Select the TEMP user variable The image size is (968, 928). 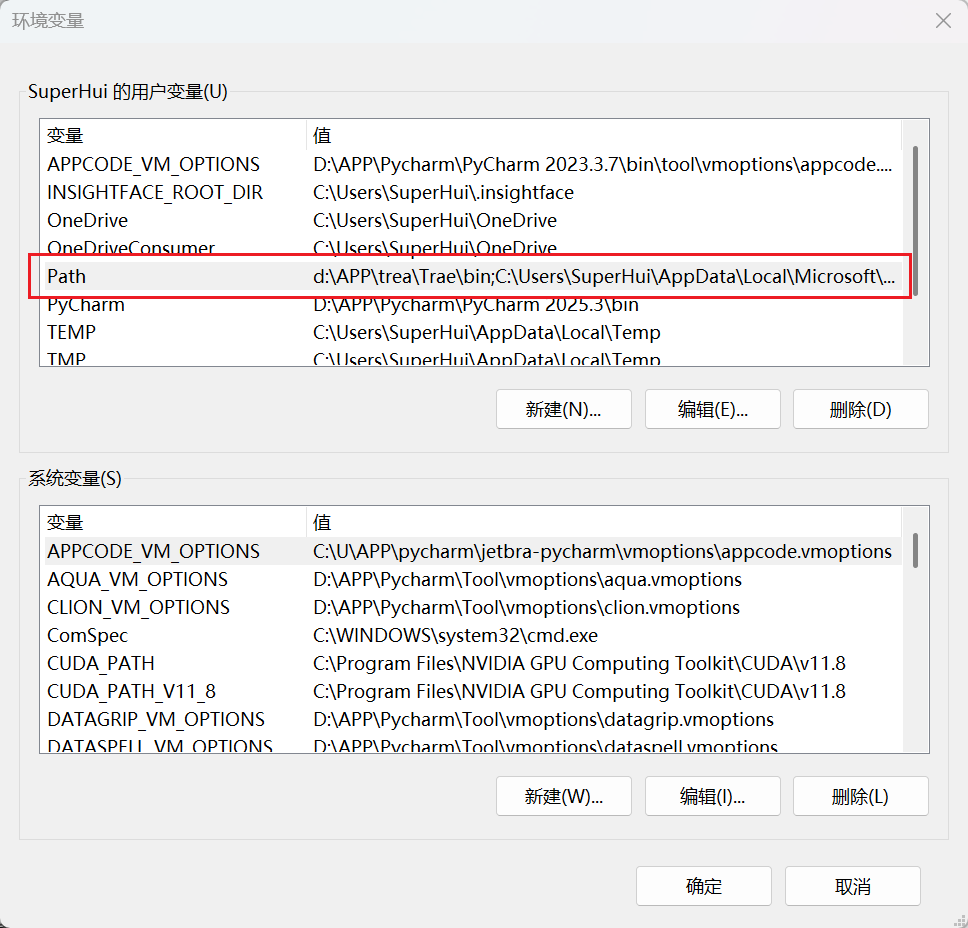click(474, 332)
